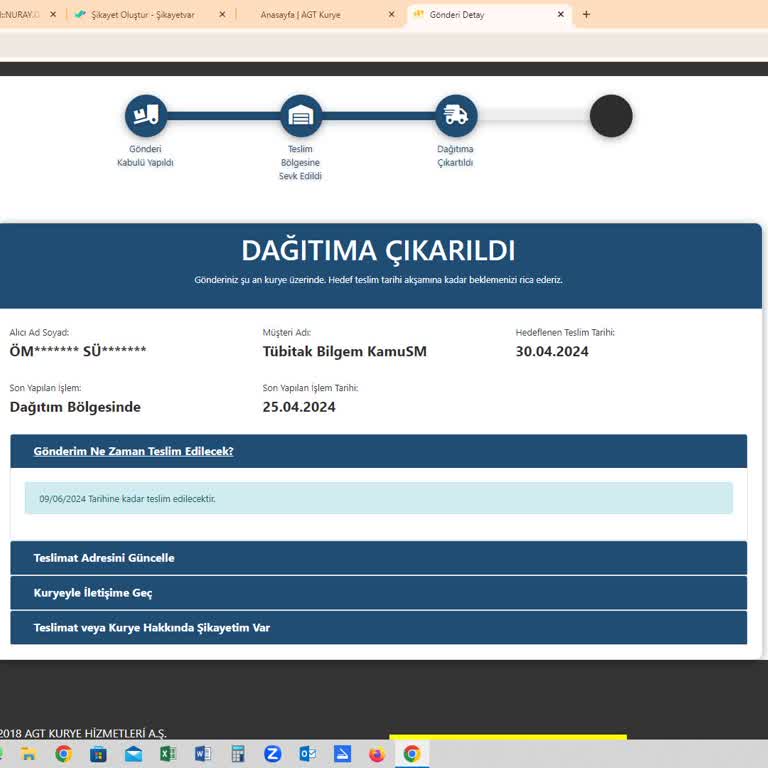
Task: Open File Explorer from the taskbar
Action: click(29, 754)
